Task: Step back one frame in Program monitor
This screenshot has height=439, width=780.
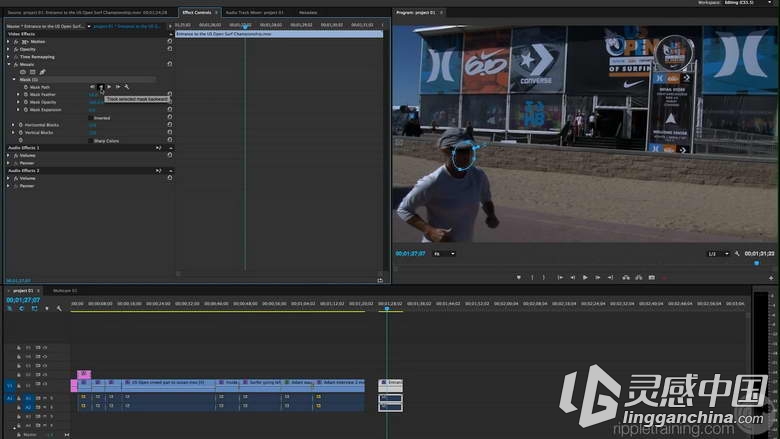Action: (x=573, y=277)
